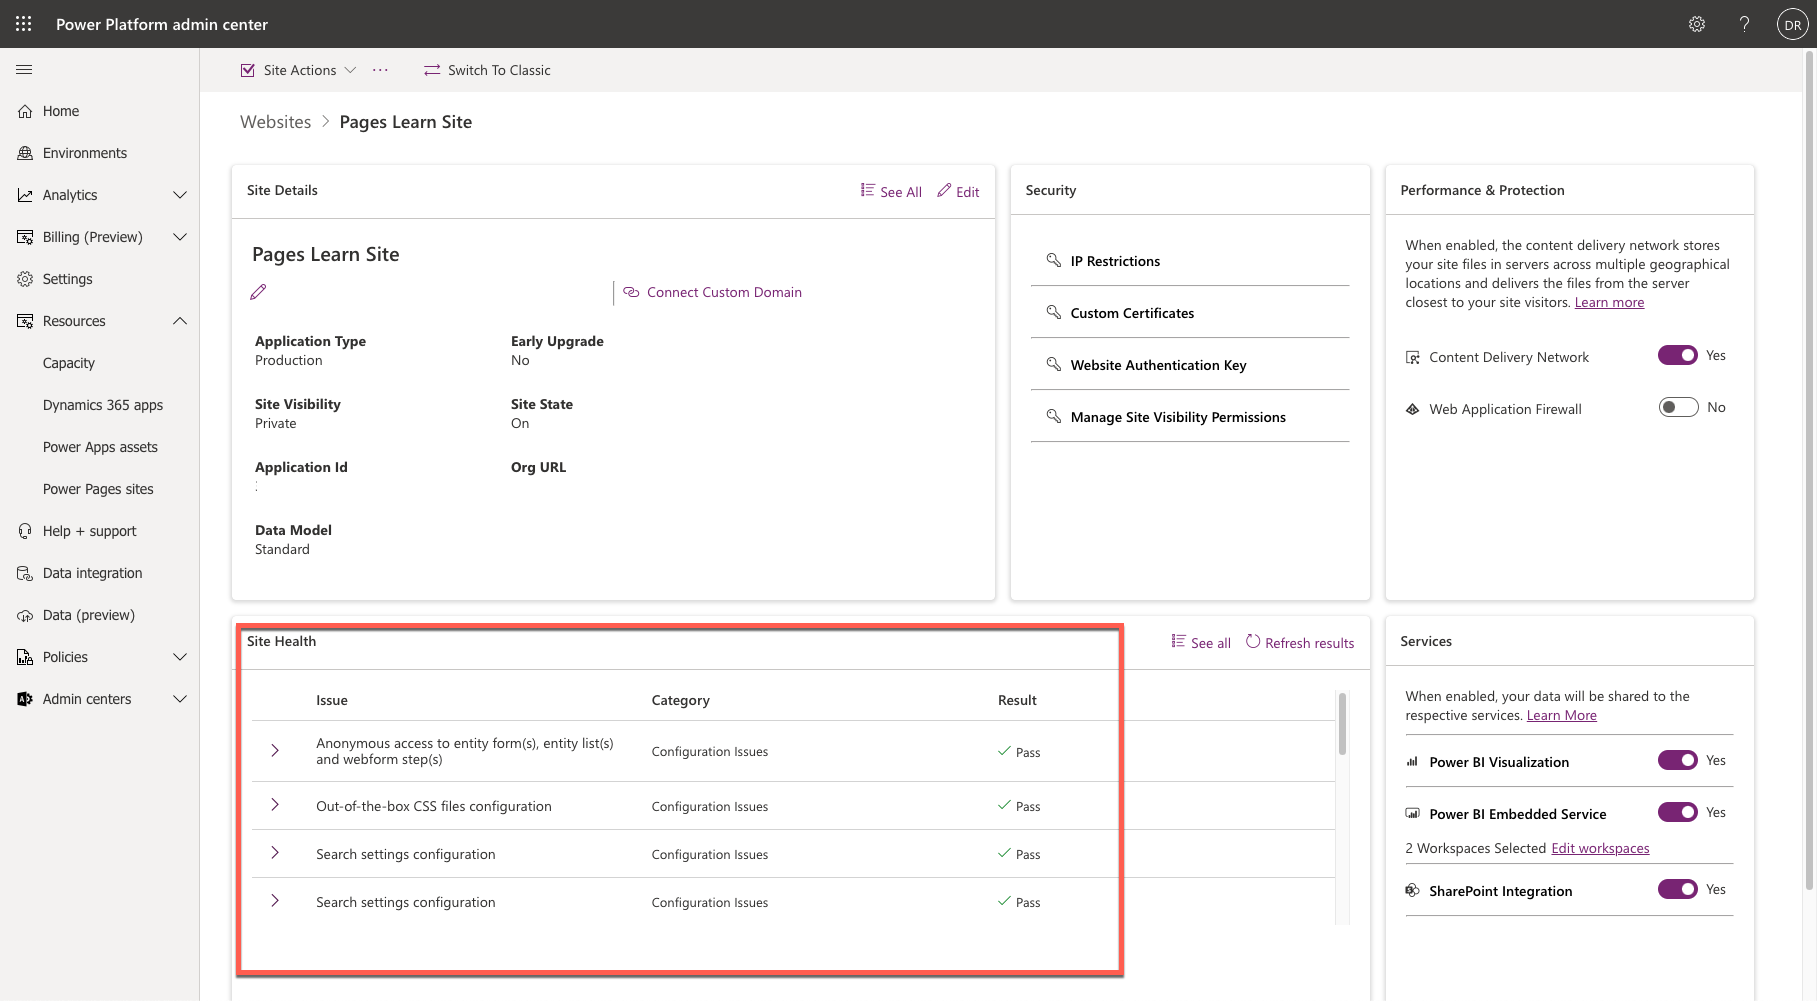Click the Power BI Visualization icon
Image resolution: width=1817 pixels, height=1001 pixels.
(x=1413, y=762)
